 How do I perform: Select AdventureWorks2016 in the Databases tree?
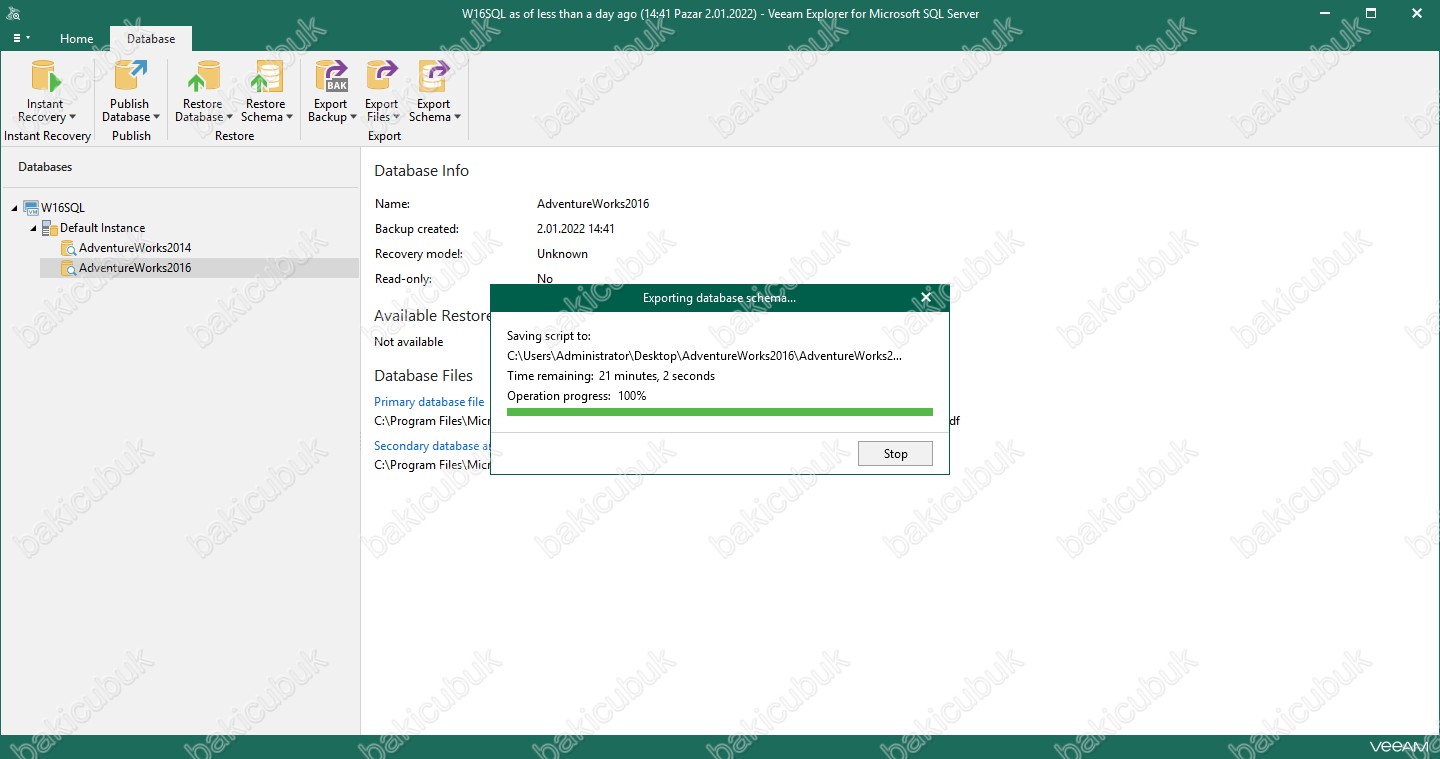click(x=135, y=268)
